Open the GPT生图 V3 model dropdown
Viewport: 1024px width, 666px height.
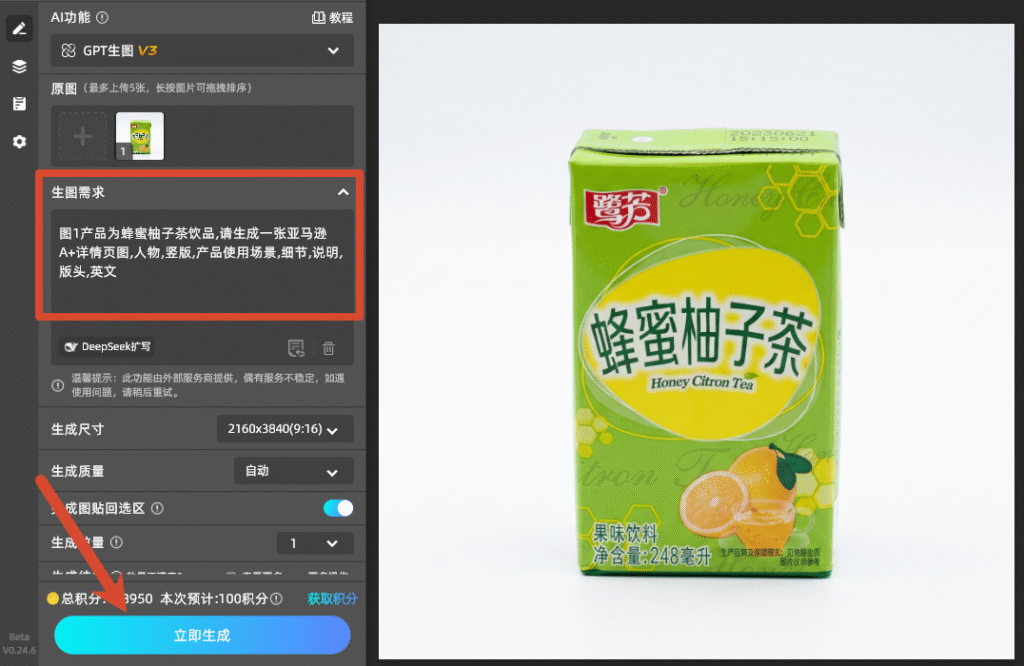202,50
